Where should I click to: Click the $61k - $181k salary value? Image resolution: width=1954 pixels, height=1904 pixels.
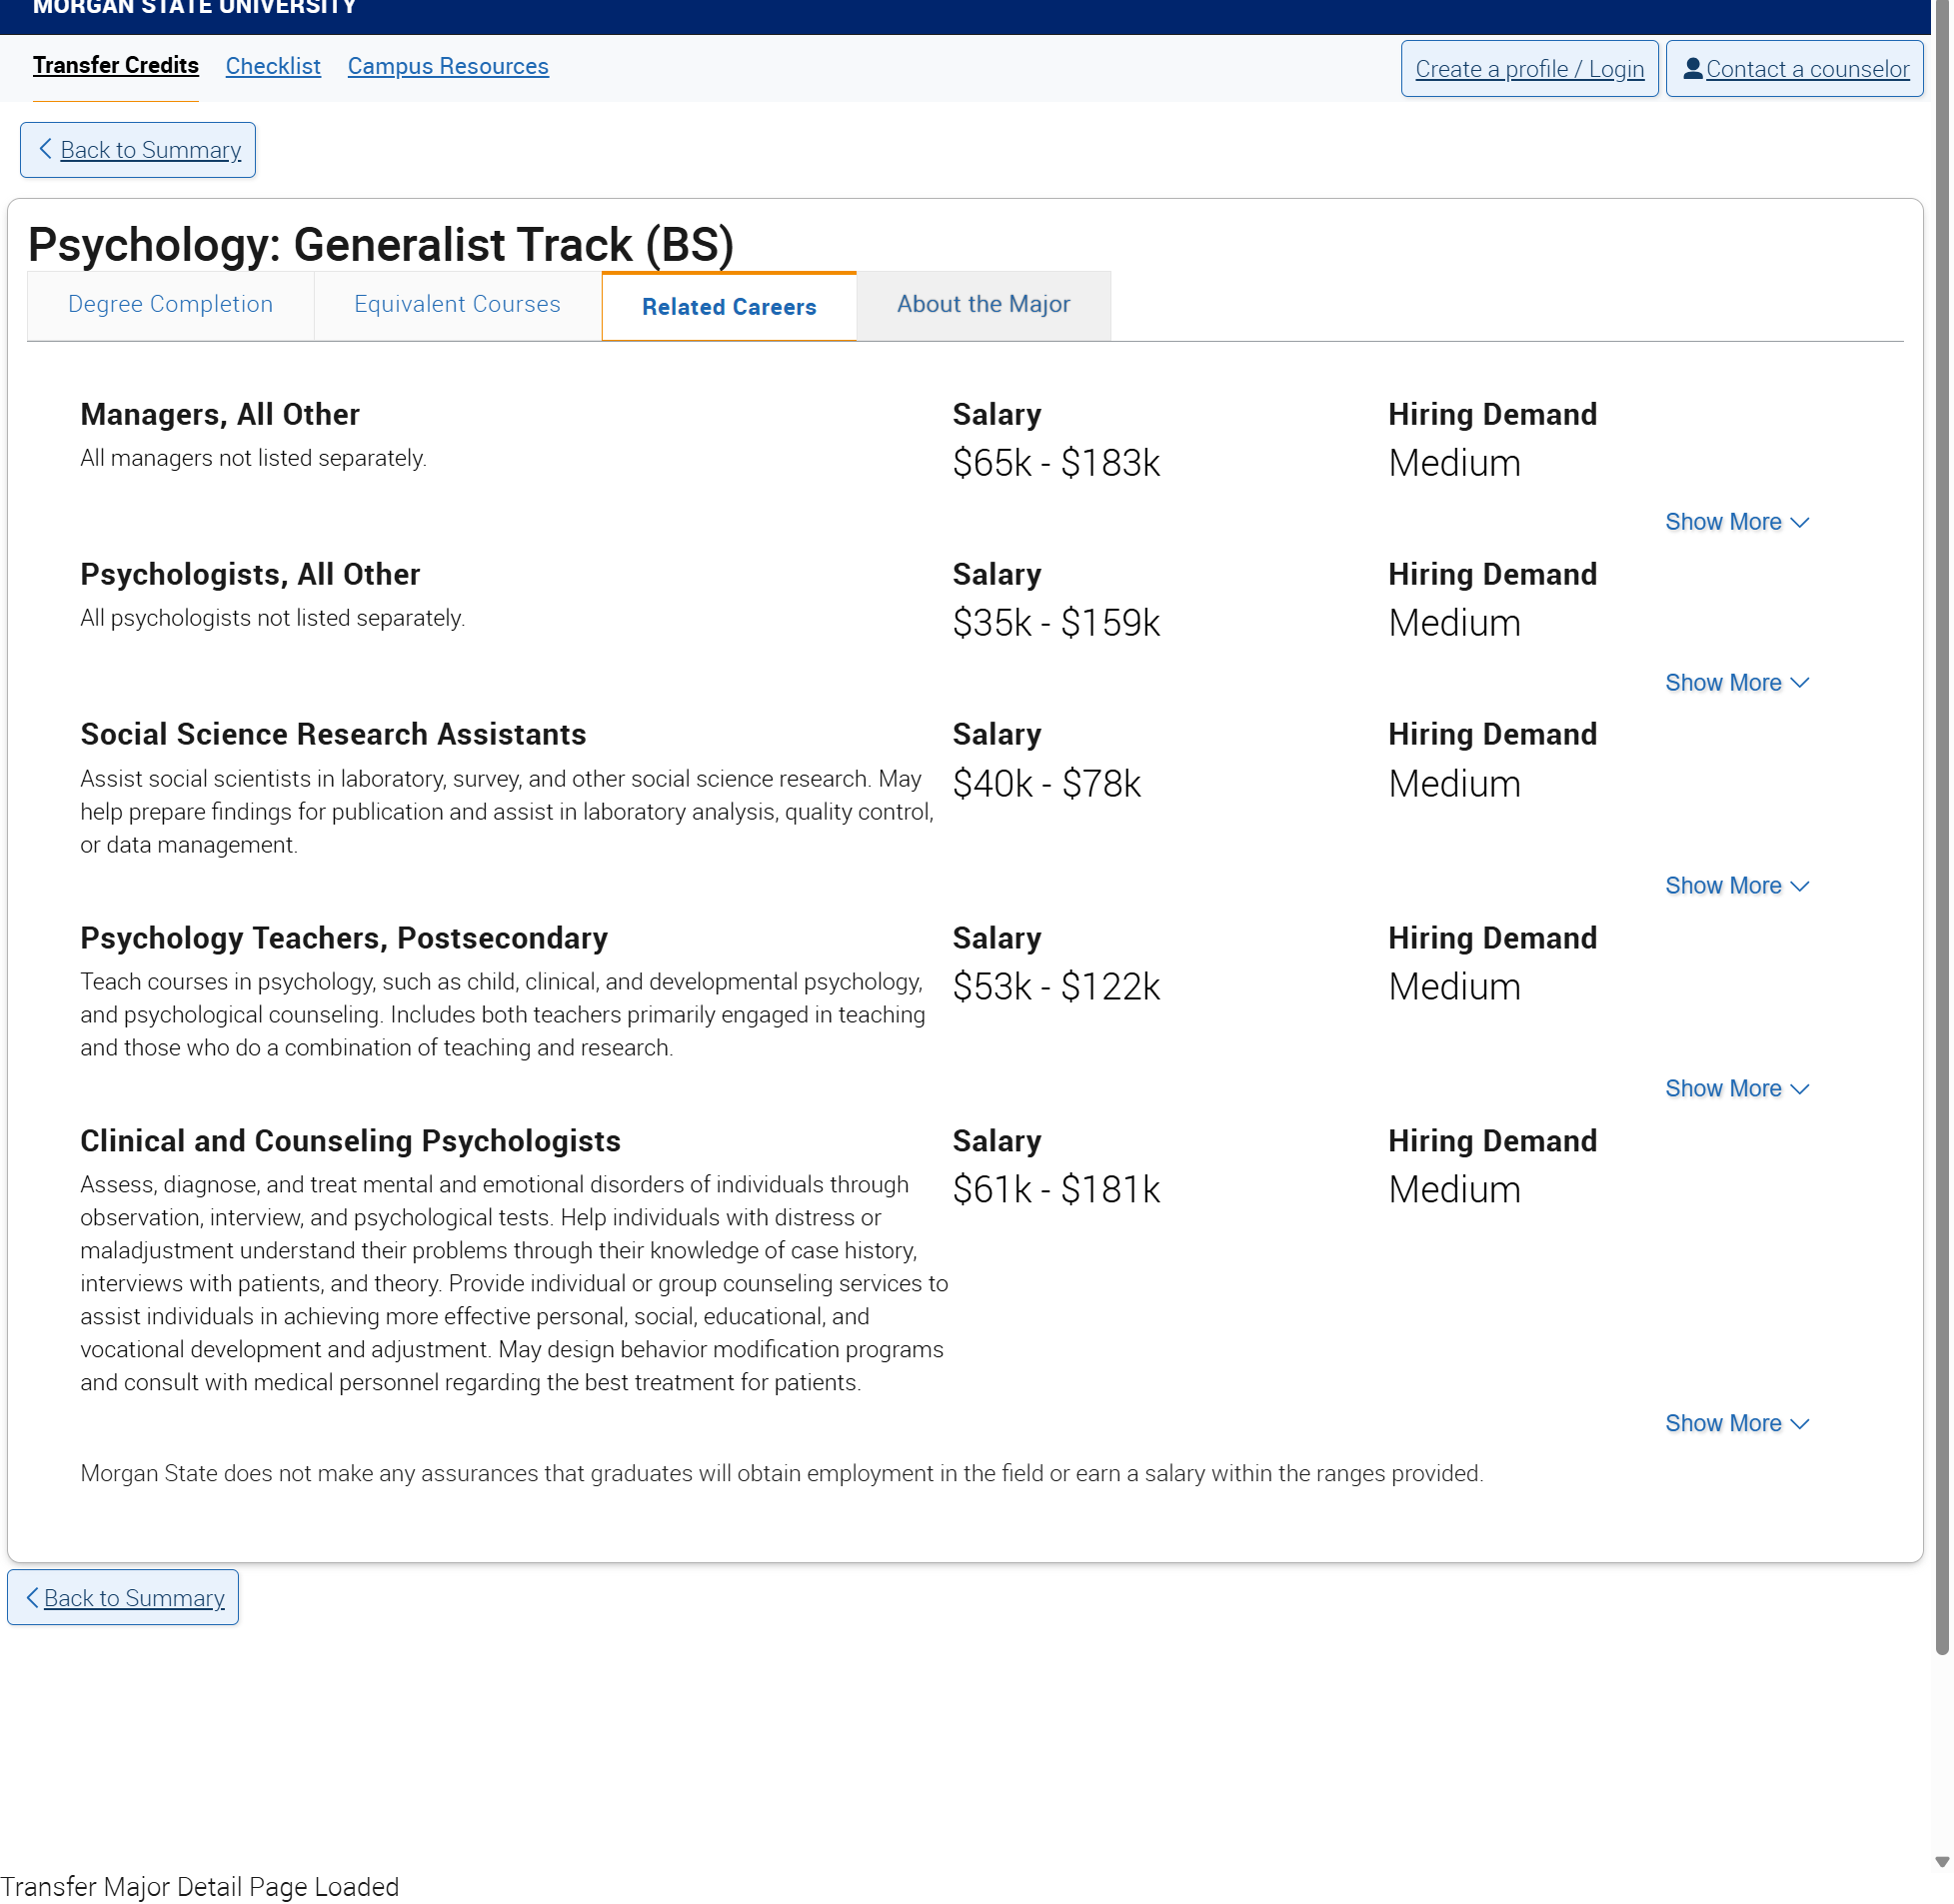tap(1056, 1191)
